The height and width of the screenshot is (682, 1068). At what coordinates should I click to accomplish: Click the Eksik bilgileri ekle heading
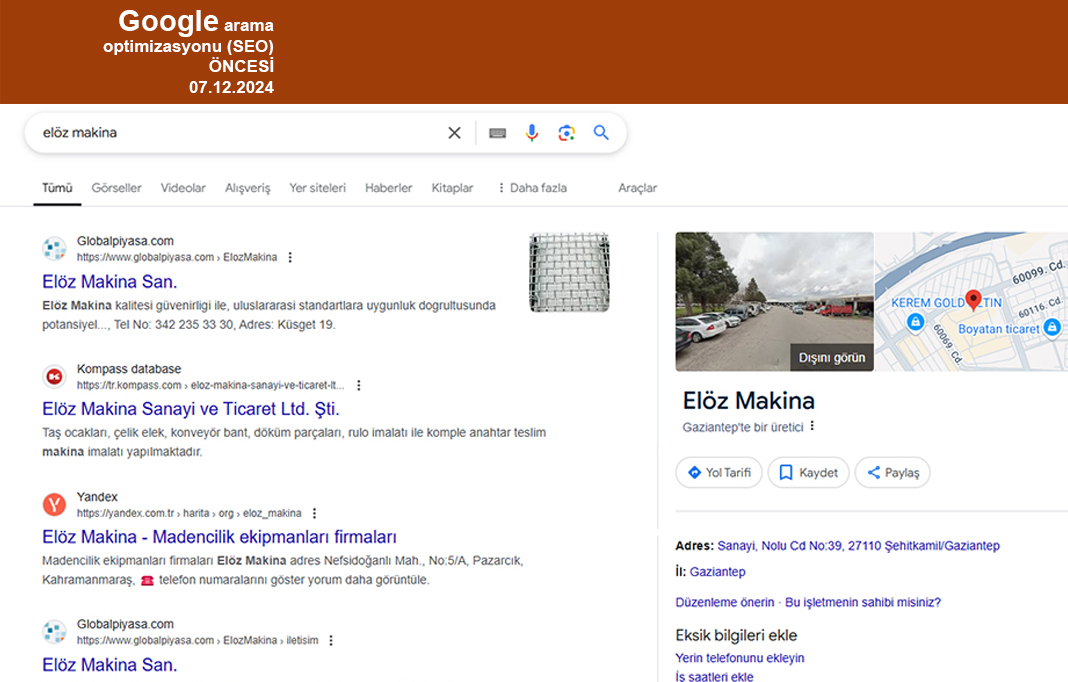pyautogui.click(x=736, y=635)
